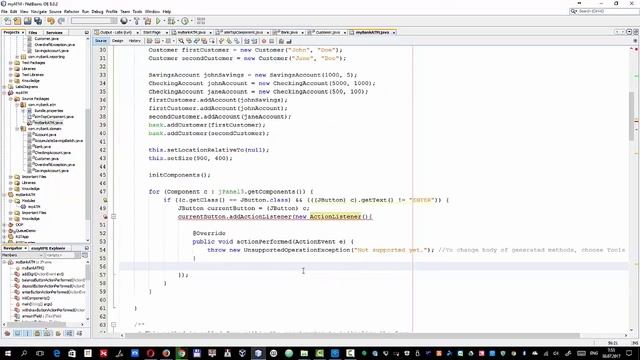Expand the Important Files node under myATM
640x360 pixels.
[11, 177]
